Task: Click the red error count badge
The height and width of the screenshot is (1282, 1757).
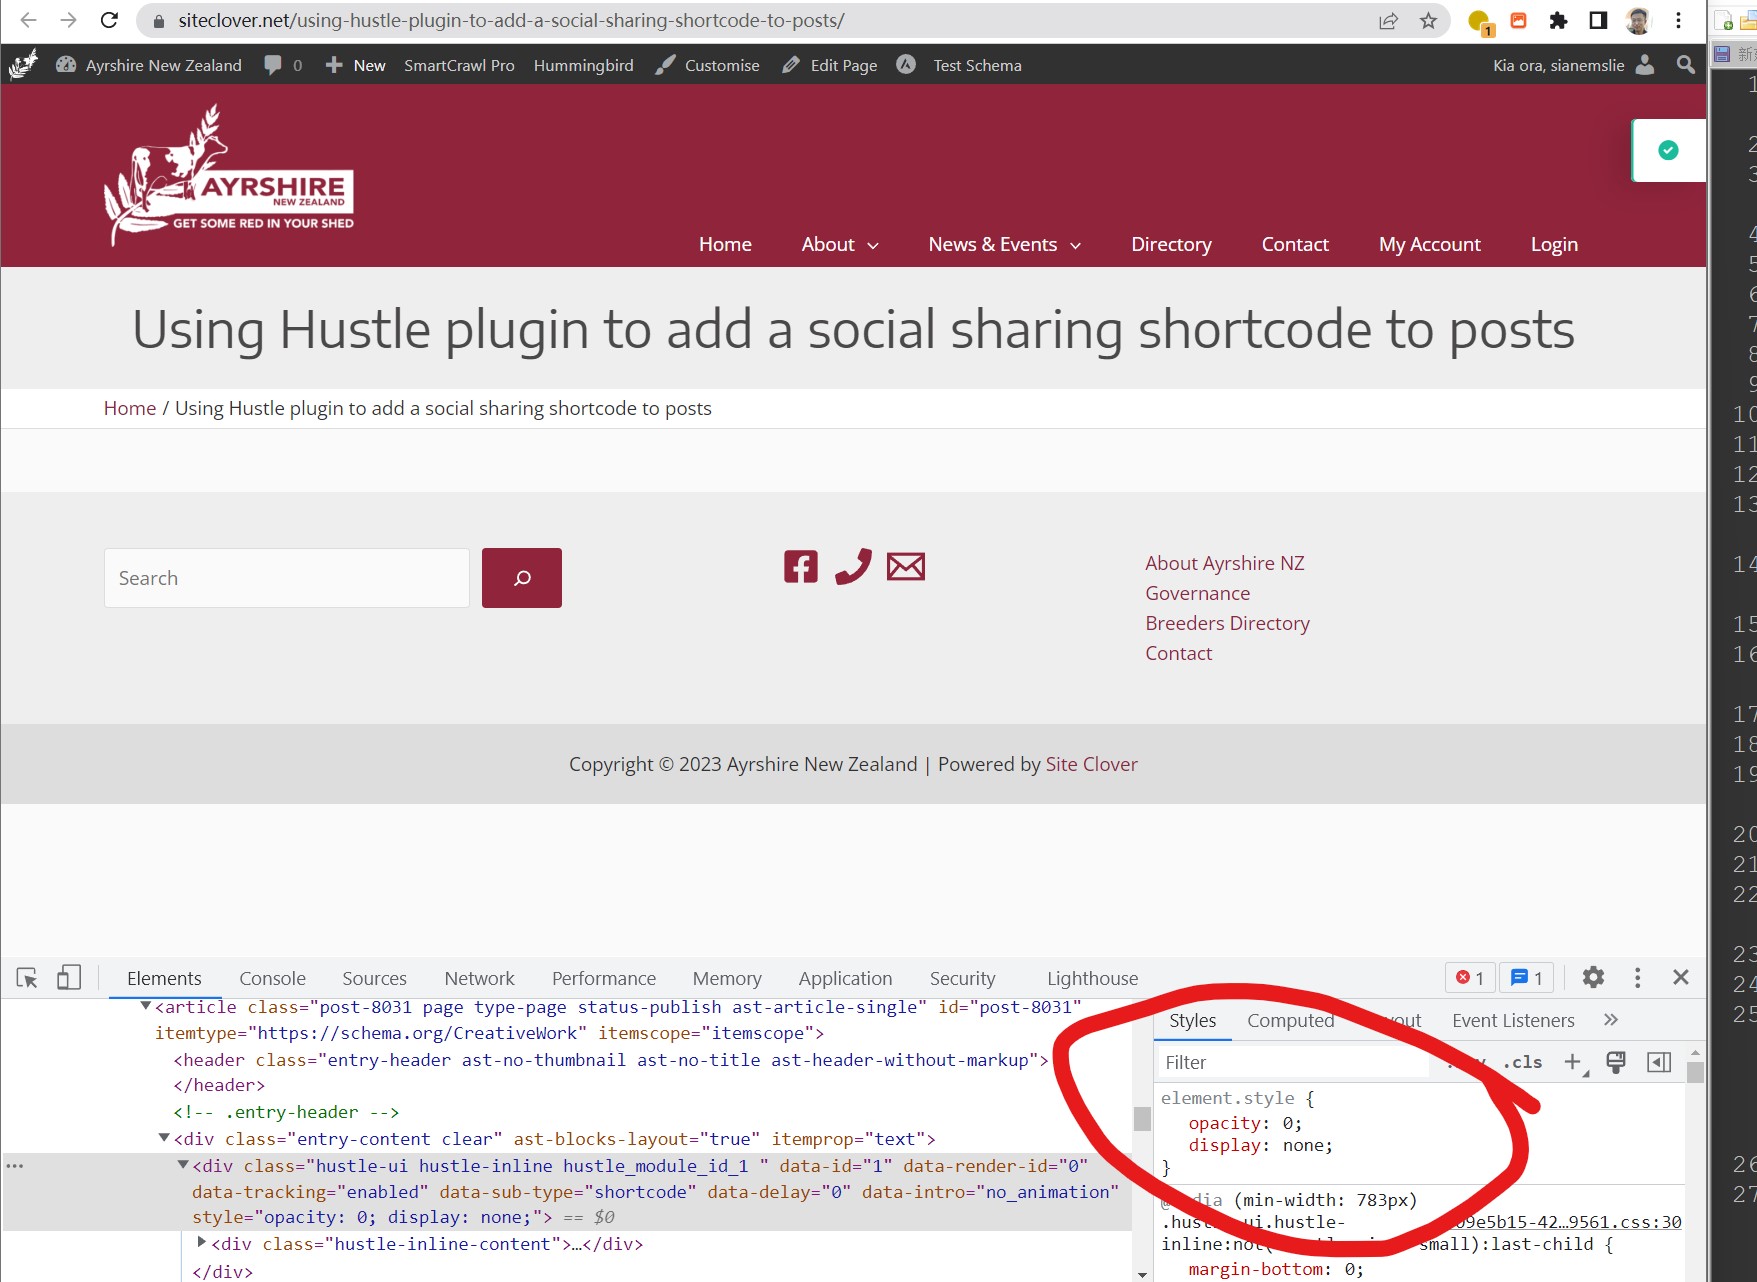Action: tap(1470, 978)
